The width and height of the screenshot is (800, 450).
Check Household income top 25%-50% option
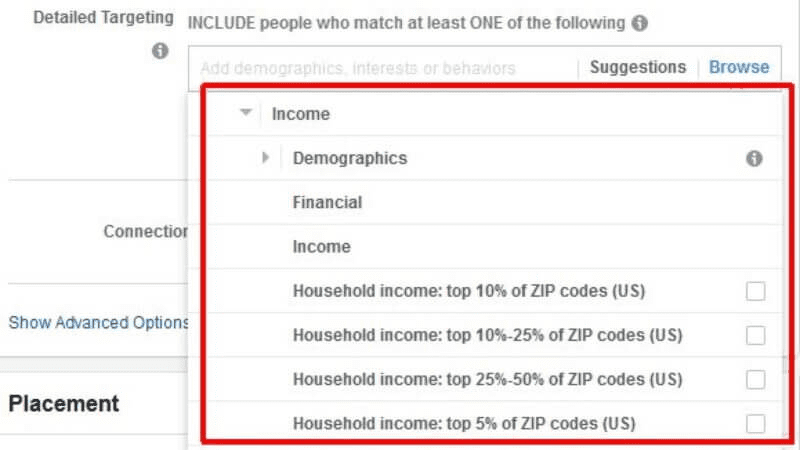[755, 379]
